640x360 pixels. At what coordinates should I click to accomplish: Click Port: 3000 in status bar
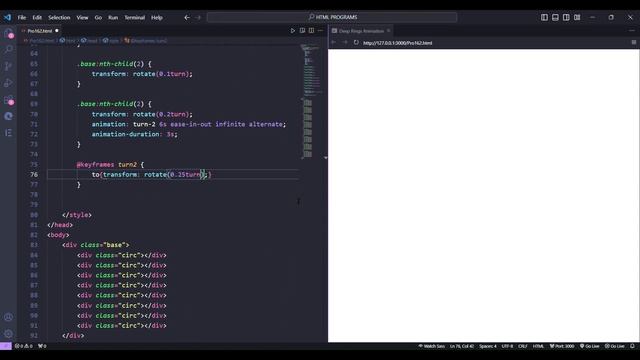tap(562, 346)
